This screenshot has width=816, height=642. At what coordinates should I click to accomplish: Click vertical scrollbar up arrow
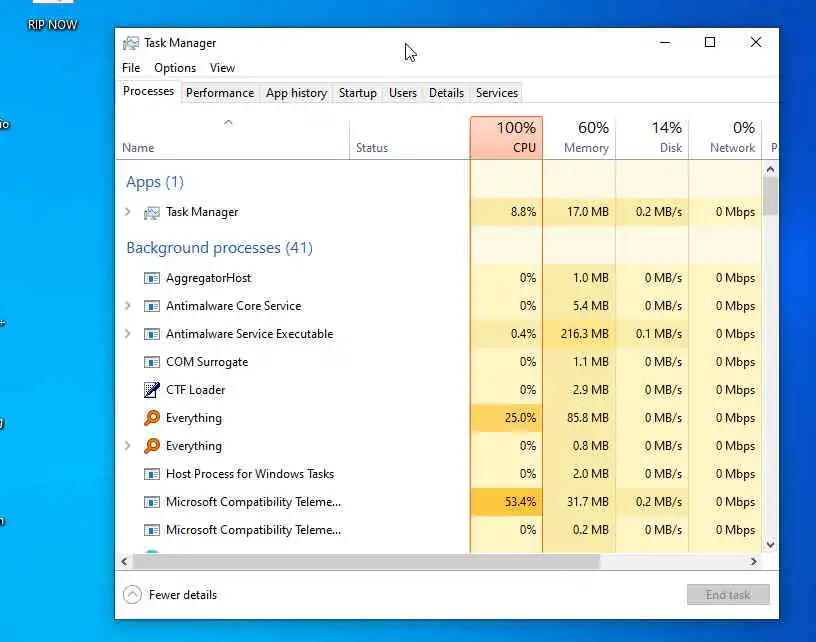[770, 170]
